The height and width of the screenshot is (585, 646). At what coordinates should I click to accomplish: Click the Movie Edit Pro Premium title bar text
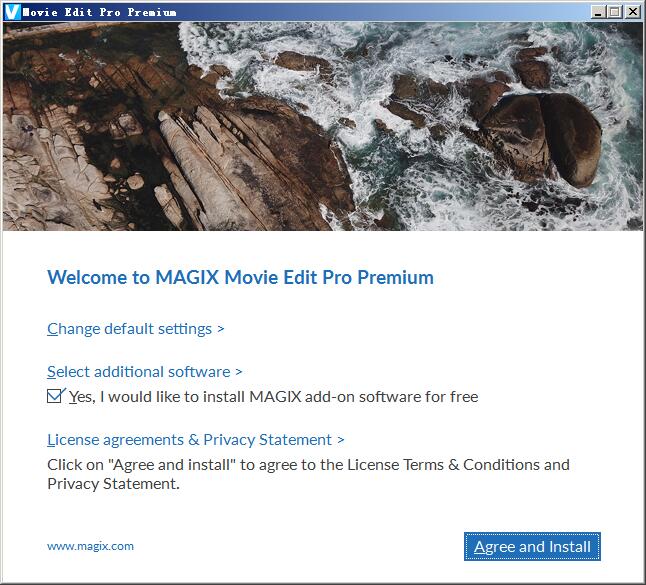click(99, 12)
